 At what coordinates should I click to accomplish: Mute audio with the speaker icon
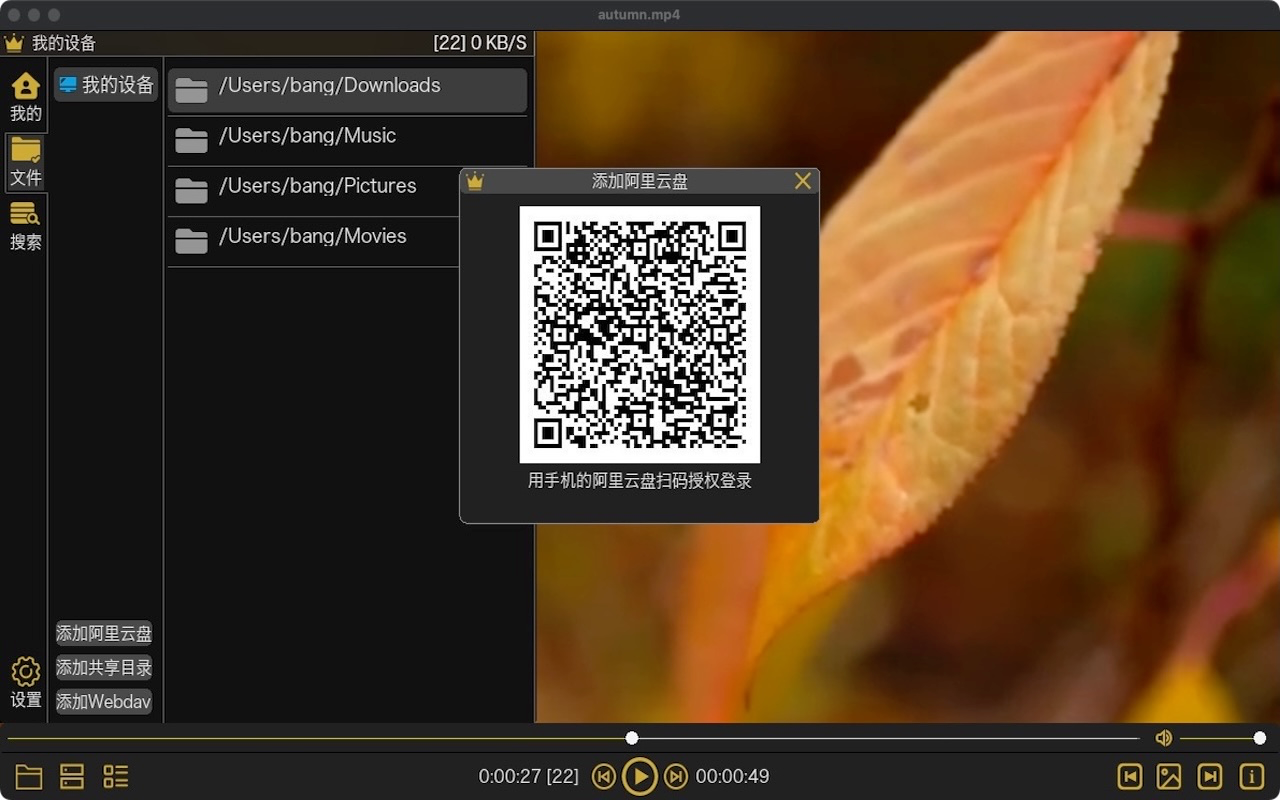click(1163, 738)
